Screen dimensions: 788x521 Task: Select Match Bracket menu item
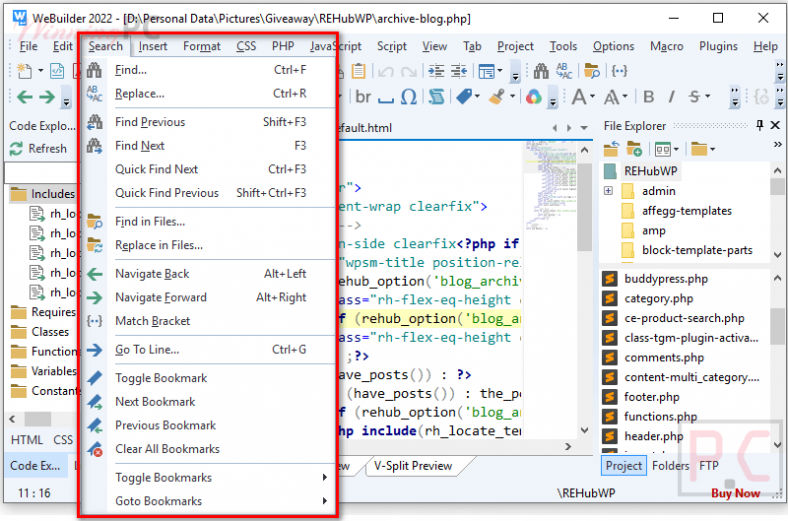(x=209, y=321)
